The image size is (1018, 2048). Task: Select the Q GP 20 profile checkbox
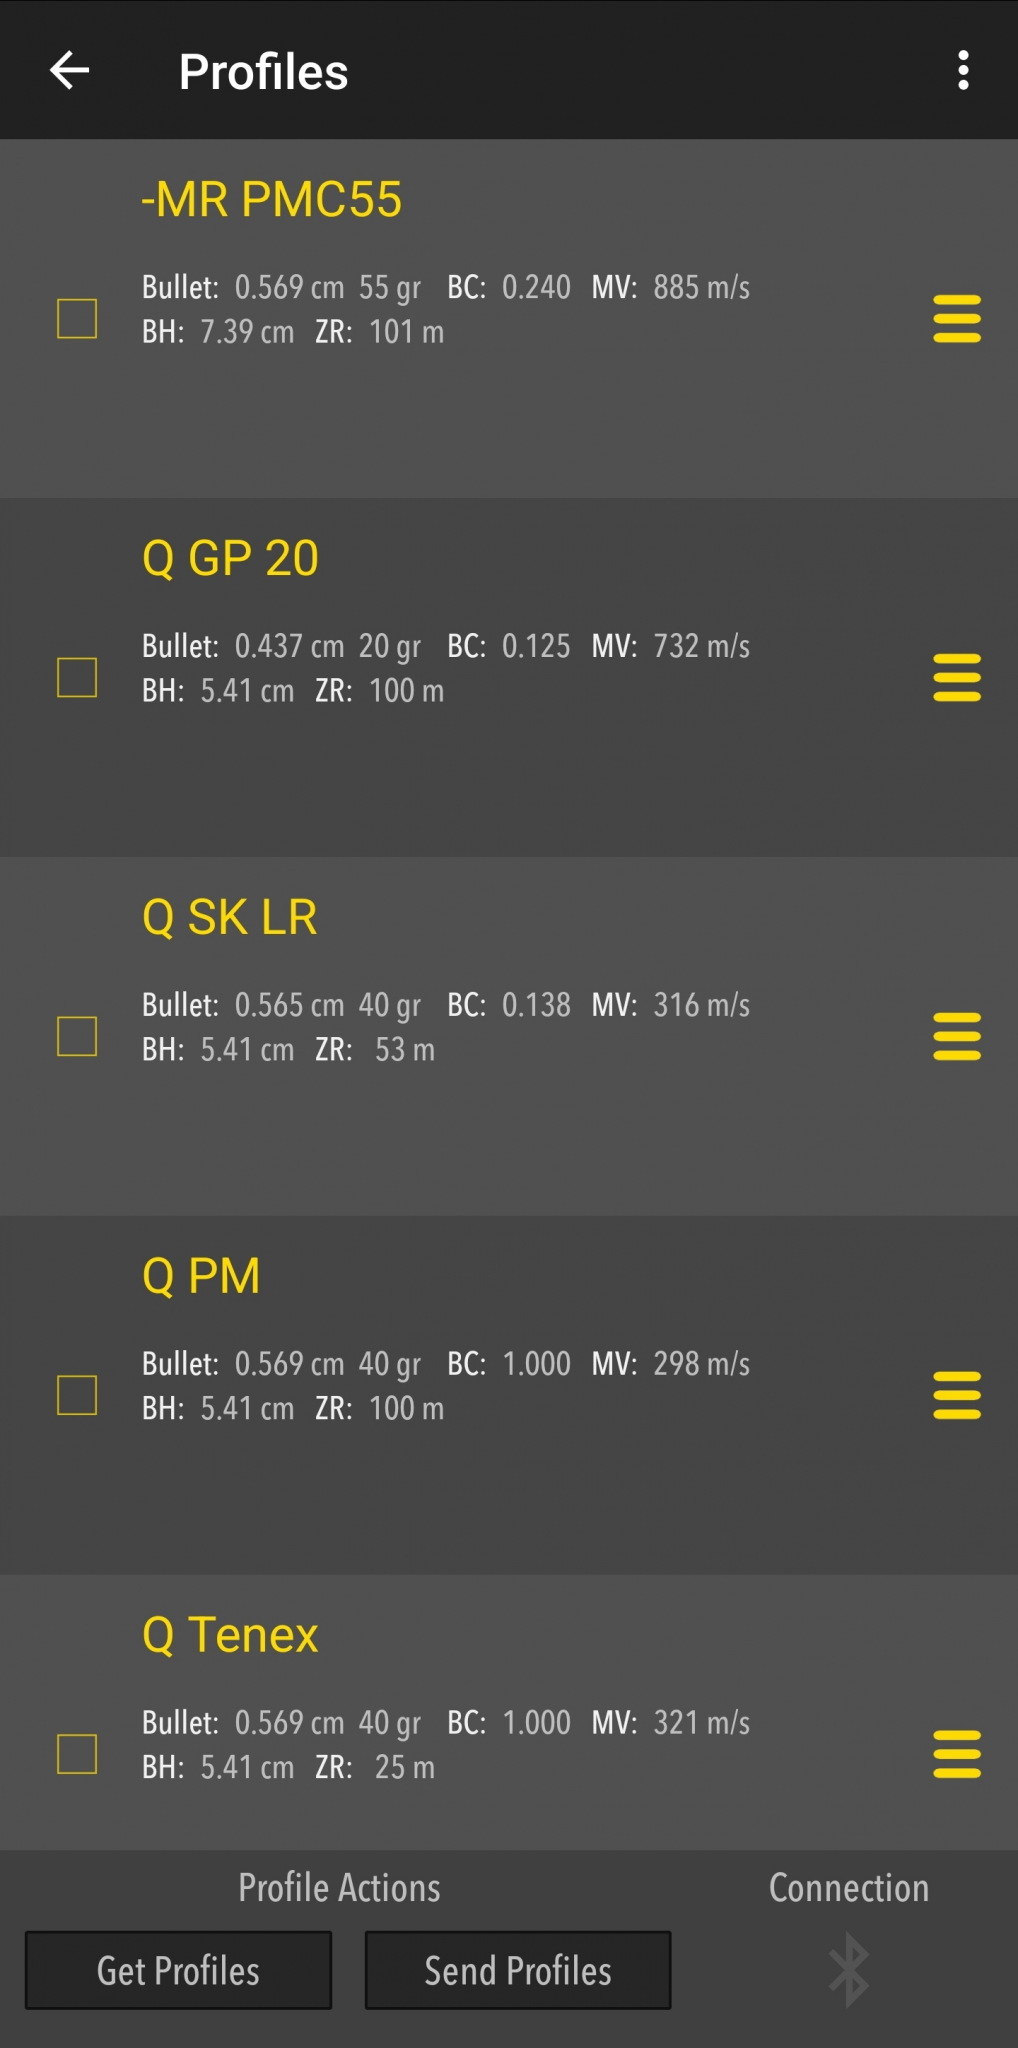coord(77,678)
